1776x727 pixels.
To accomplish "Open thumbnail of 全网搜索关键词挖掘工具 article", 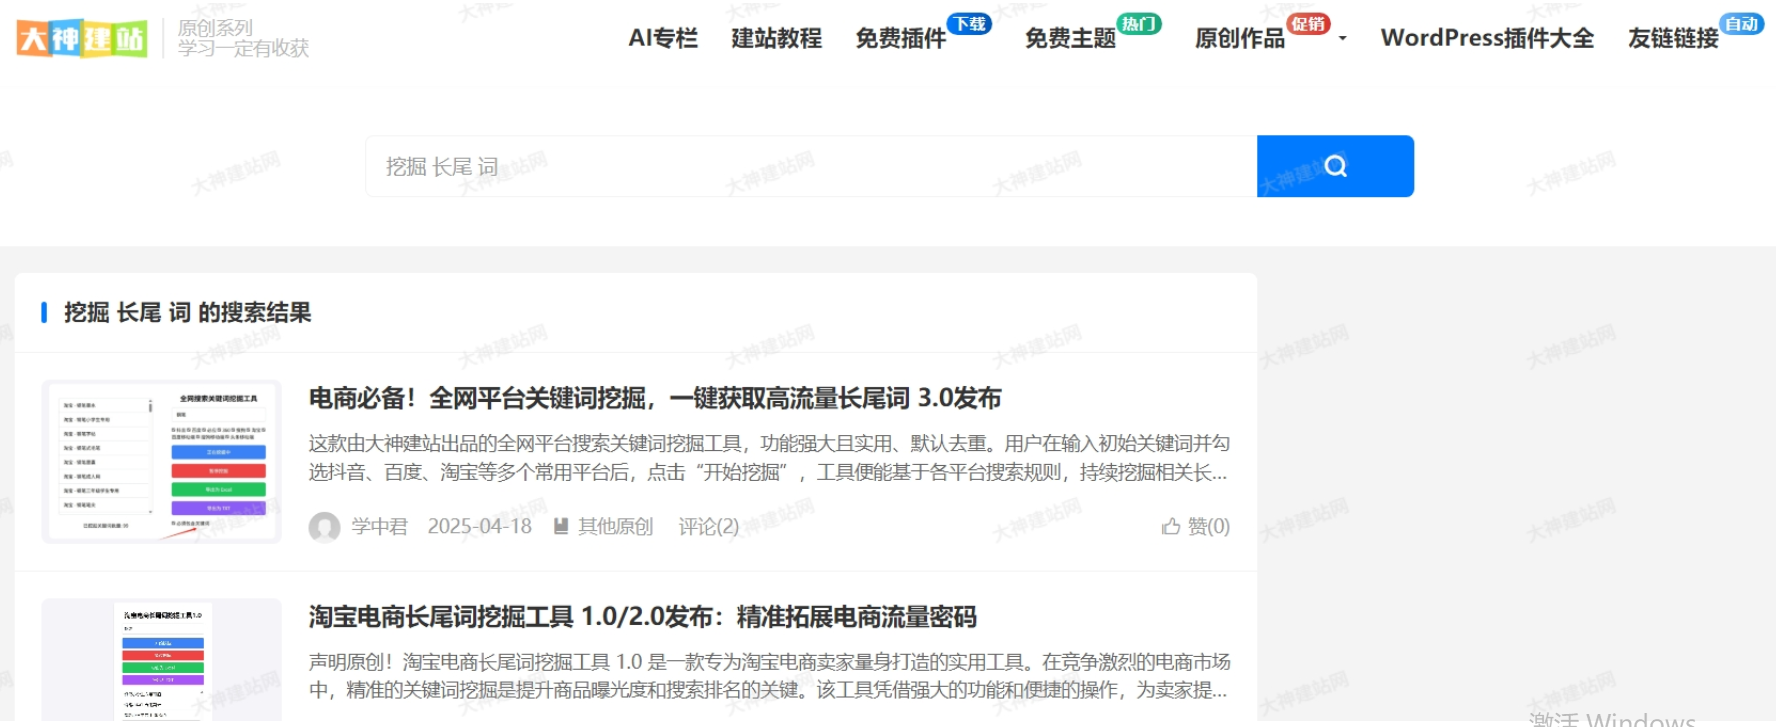I will (x=161, y=462).
